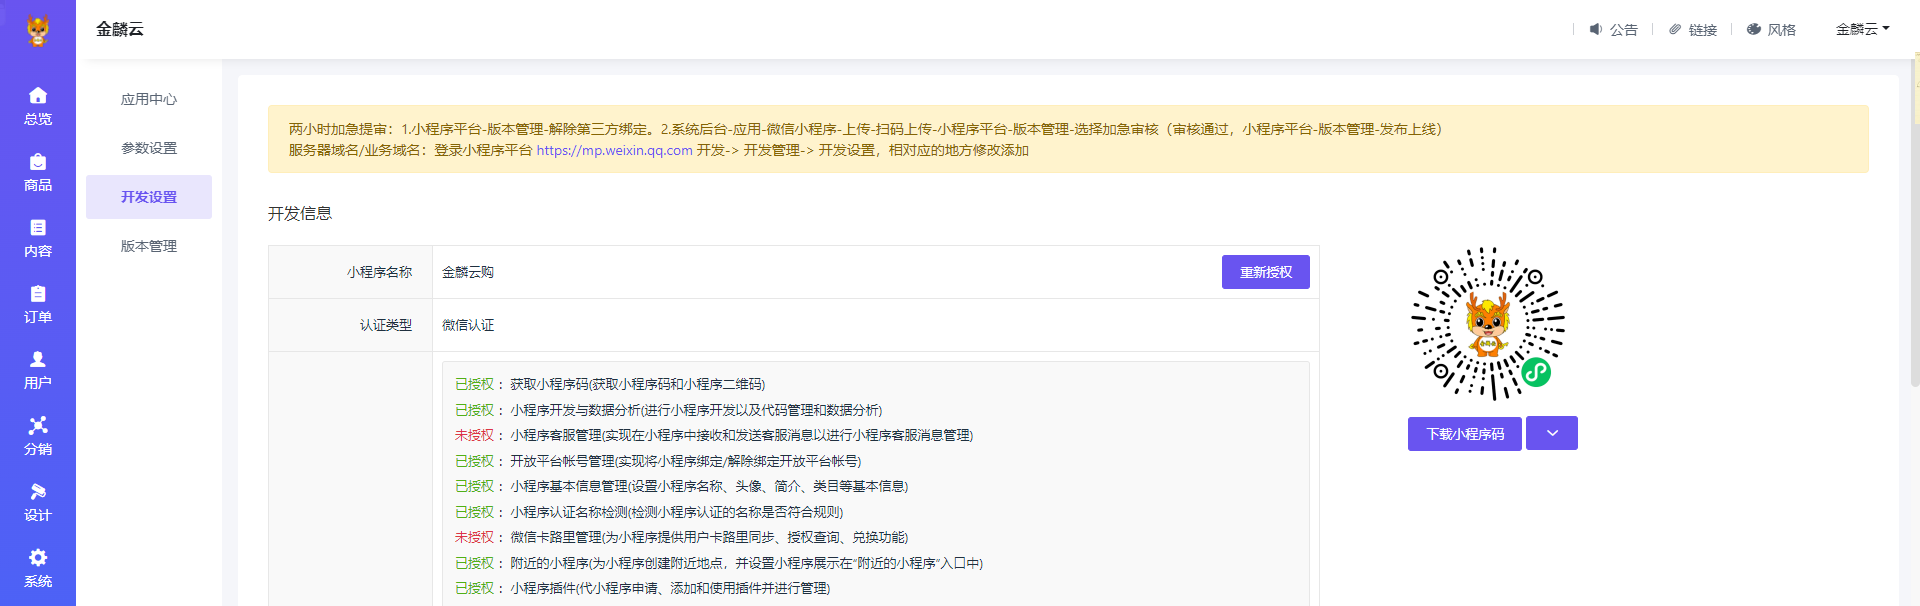Click the 金麟云 header title
Image resolution: width=1920 pixels, height=606 pixels.
120,29
